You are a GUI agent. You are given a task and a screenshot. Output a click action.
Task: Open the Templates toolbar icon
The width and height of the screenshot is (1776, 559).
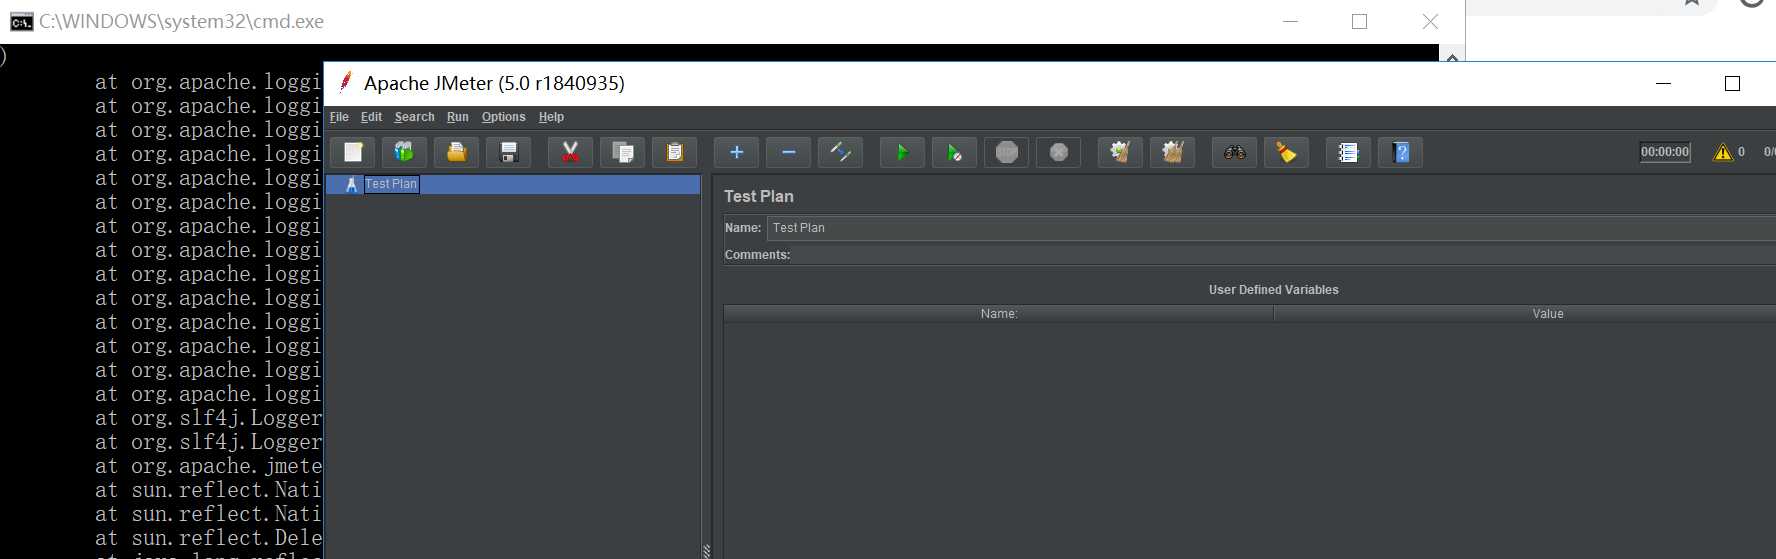[404, 152]
